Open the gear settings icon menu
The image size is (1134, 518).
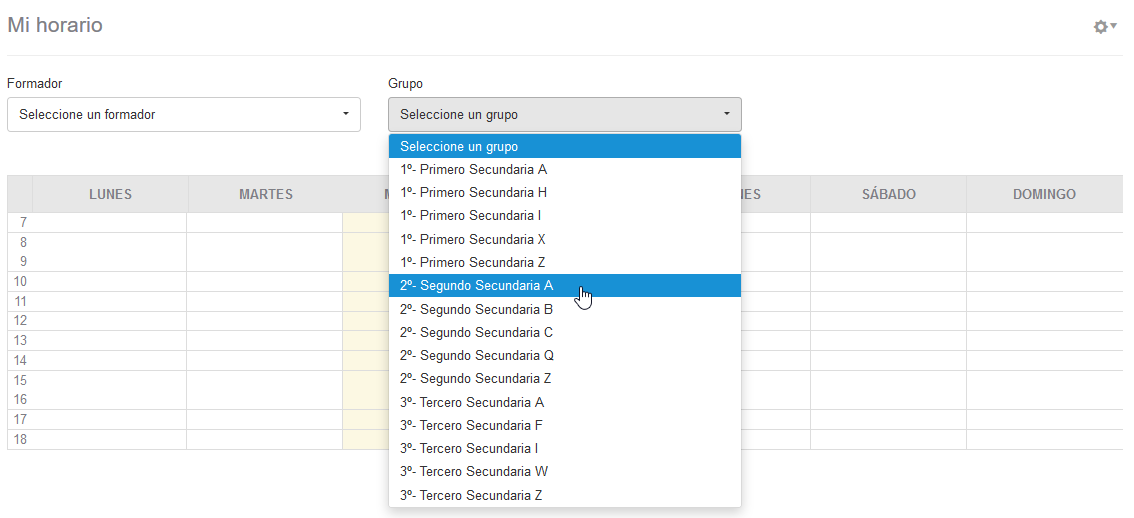tap(1104, 27)
